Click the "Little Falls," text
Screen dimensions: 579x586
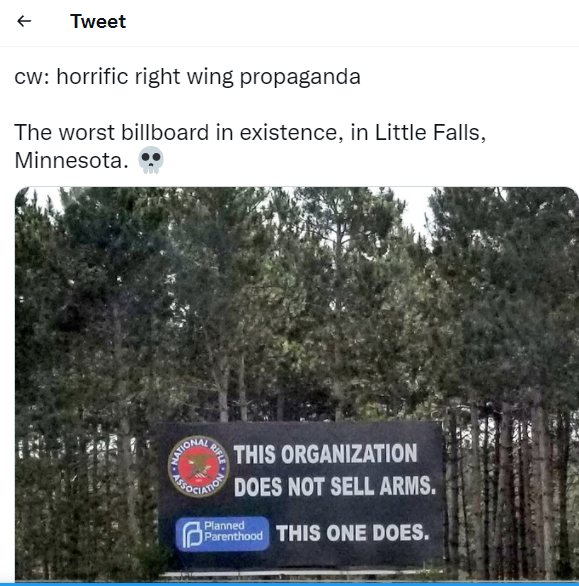430,132
